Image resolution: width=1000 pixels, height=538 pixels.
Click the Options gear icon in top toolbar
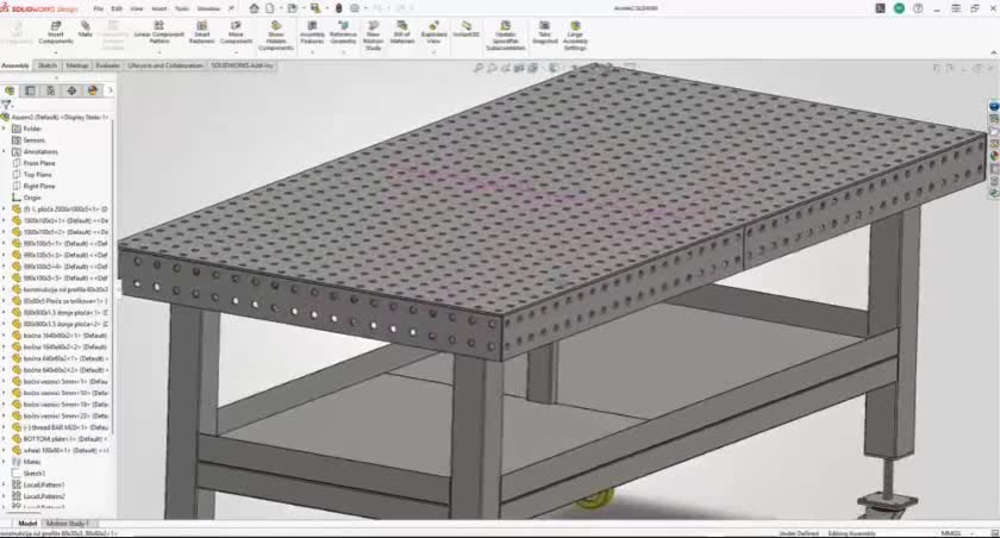(x=355, y=8)
